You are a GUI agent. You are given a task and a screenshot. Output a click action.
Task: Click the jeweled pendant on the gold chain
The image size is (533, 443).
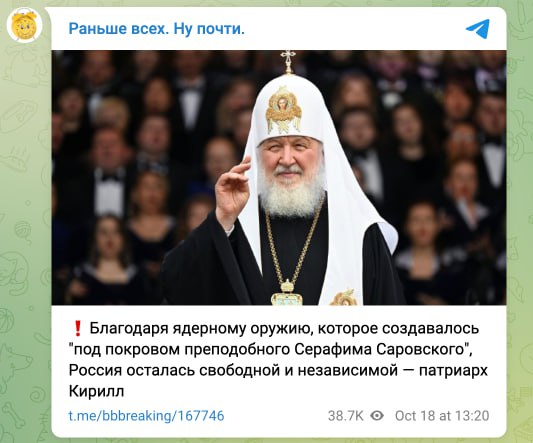[x=287, y=292]
